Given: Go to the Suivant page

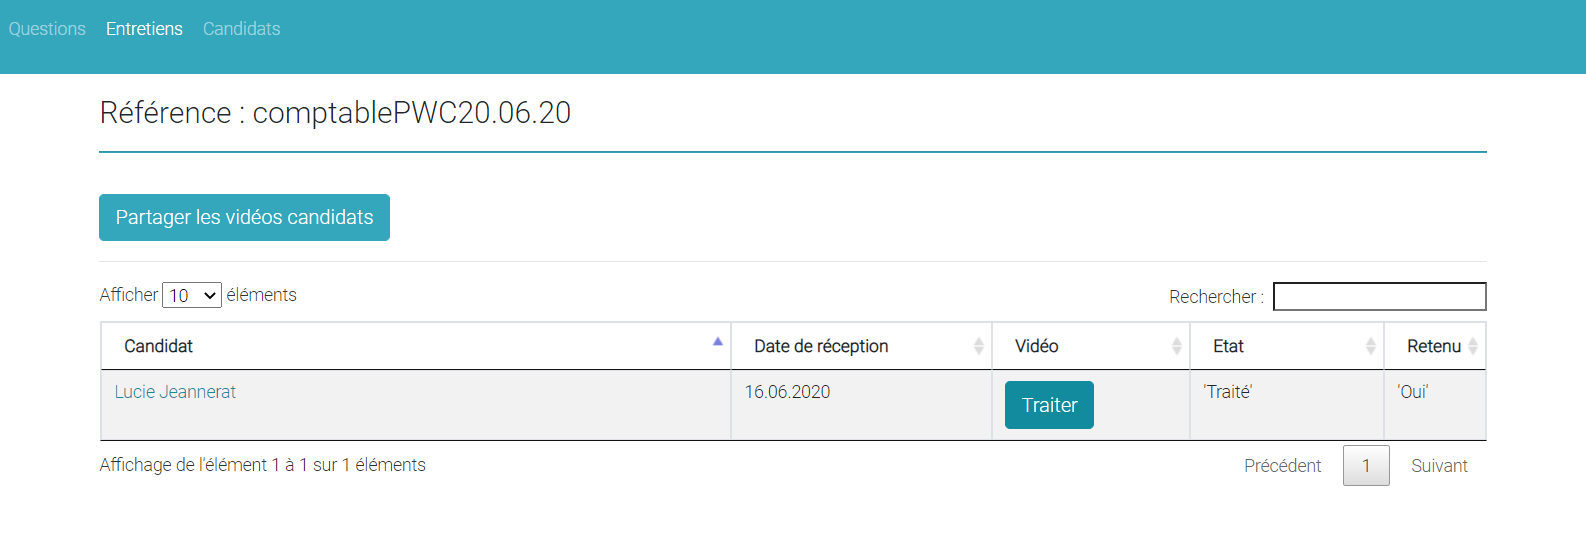Looking at the screenshot, I should click(1439, 466).
